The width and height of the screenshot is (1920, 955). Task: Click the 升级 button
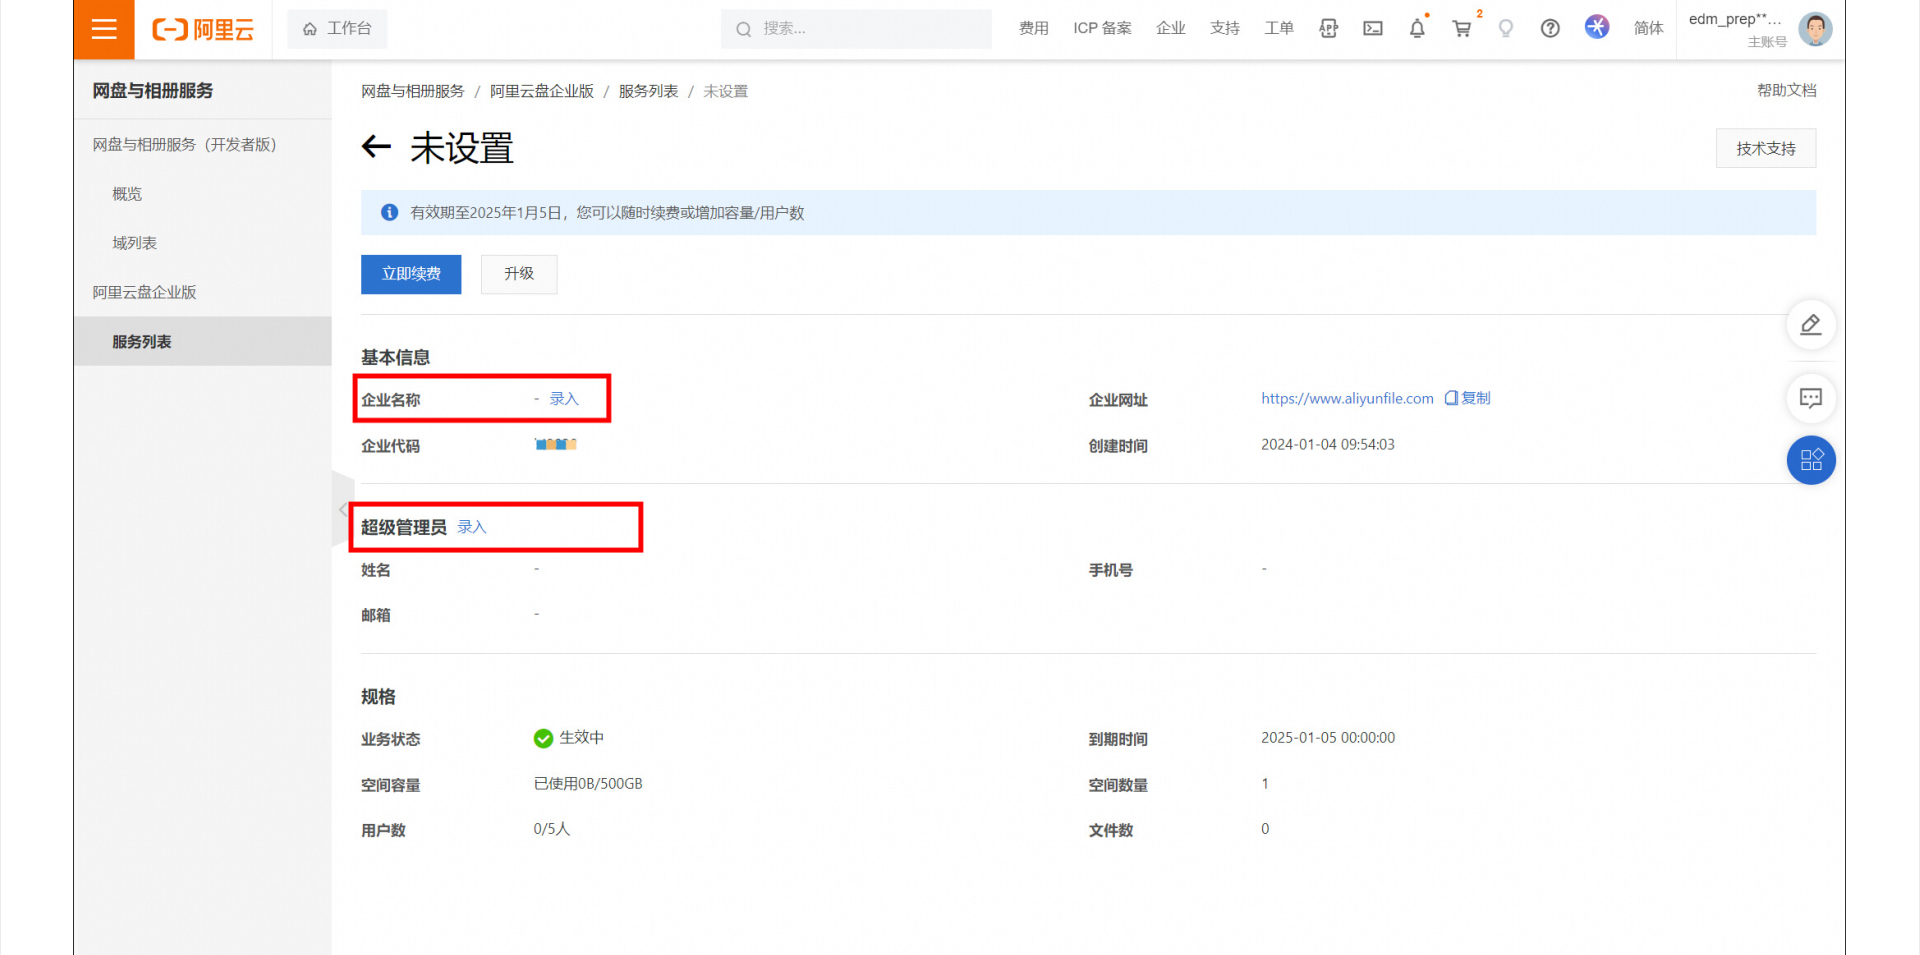pyautogui.click(x=519, y=274)
